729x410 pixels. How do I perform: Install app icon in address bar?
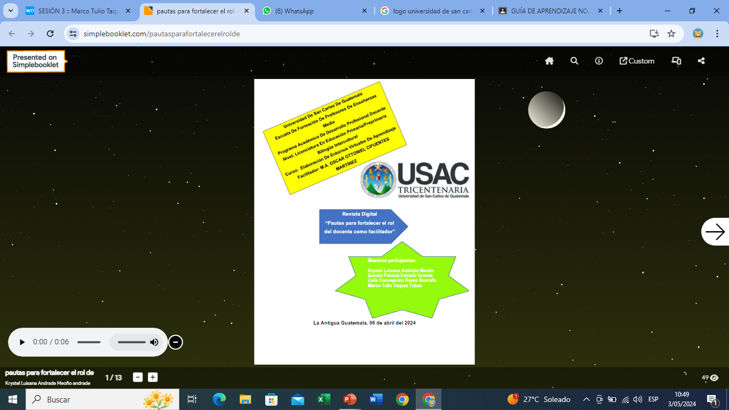pos(654,33)
